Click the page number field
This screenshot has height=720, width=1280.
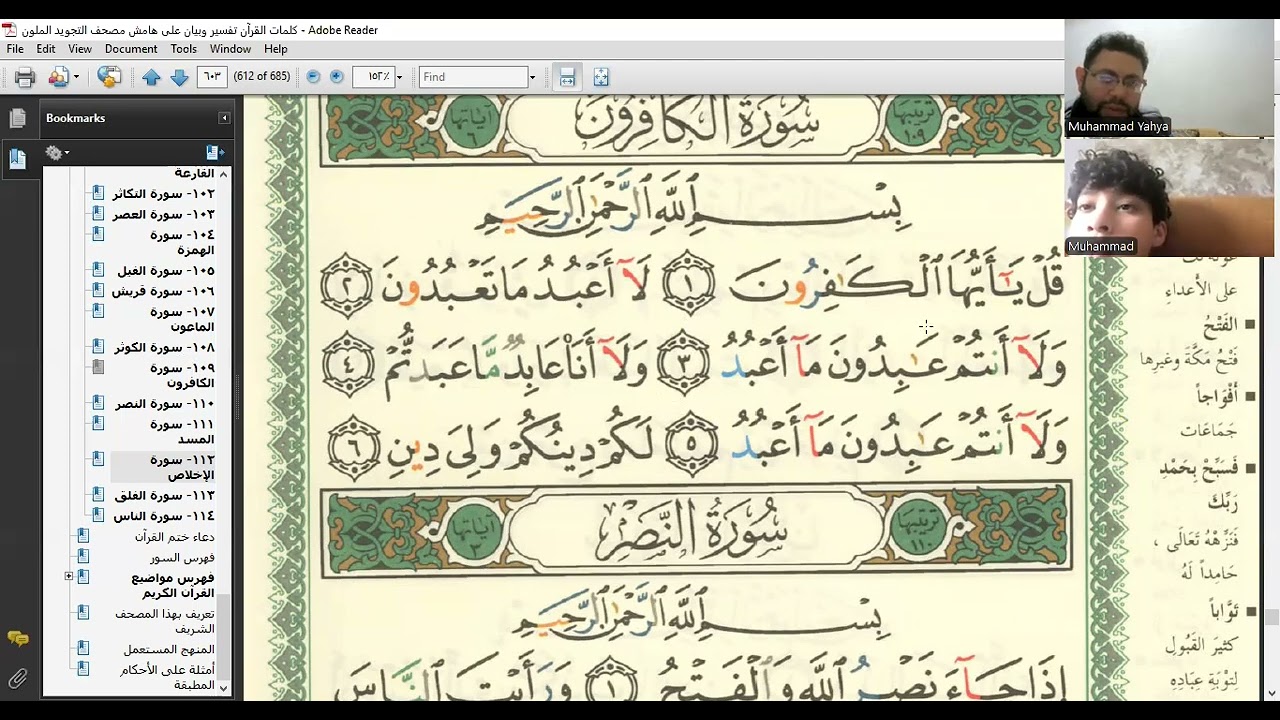tap(212, 76)
